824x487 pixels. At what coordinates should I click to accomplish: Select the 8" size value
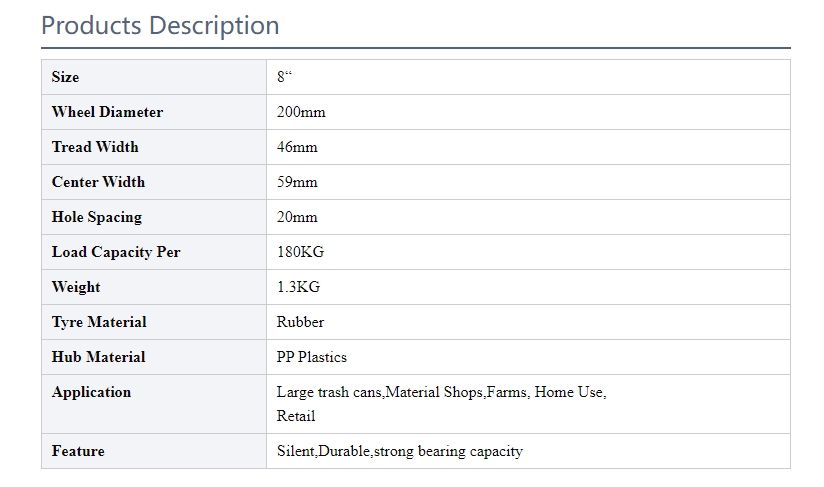pyautogui.click(x=285, y=77)
